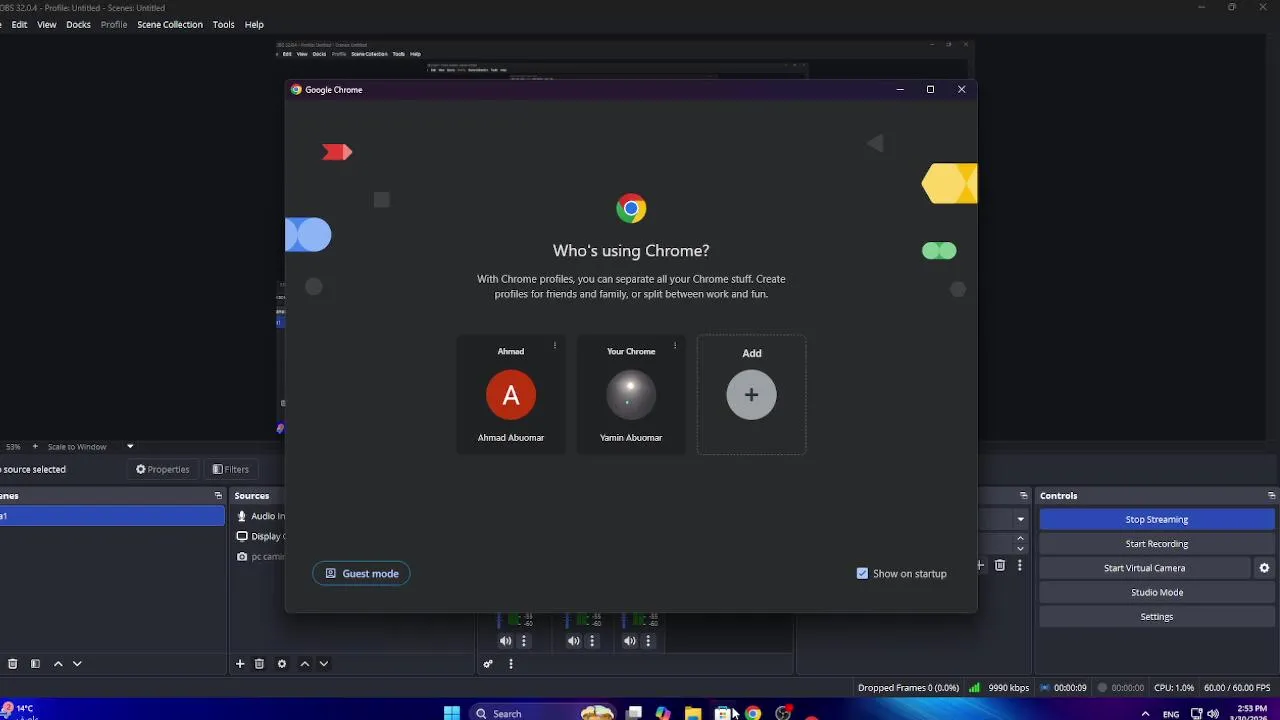Select the Yamin Abuomar Chrome profile
This screenshot has height=720, width=1280.
[x=631, y=395]
